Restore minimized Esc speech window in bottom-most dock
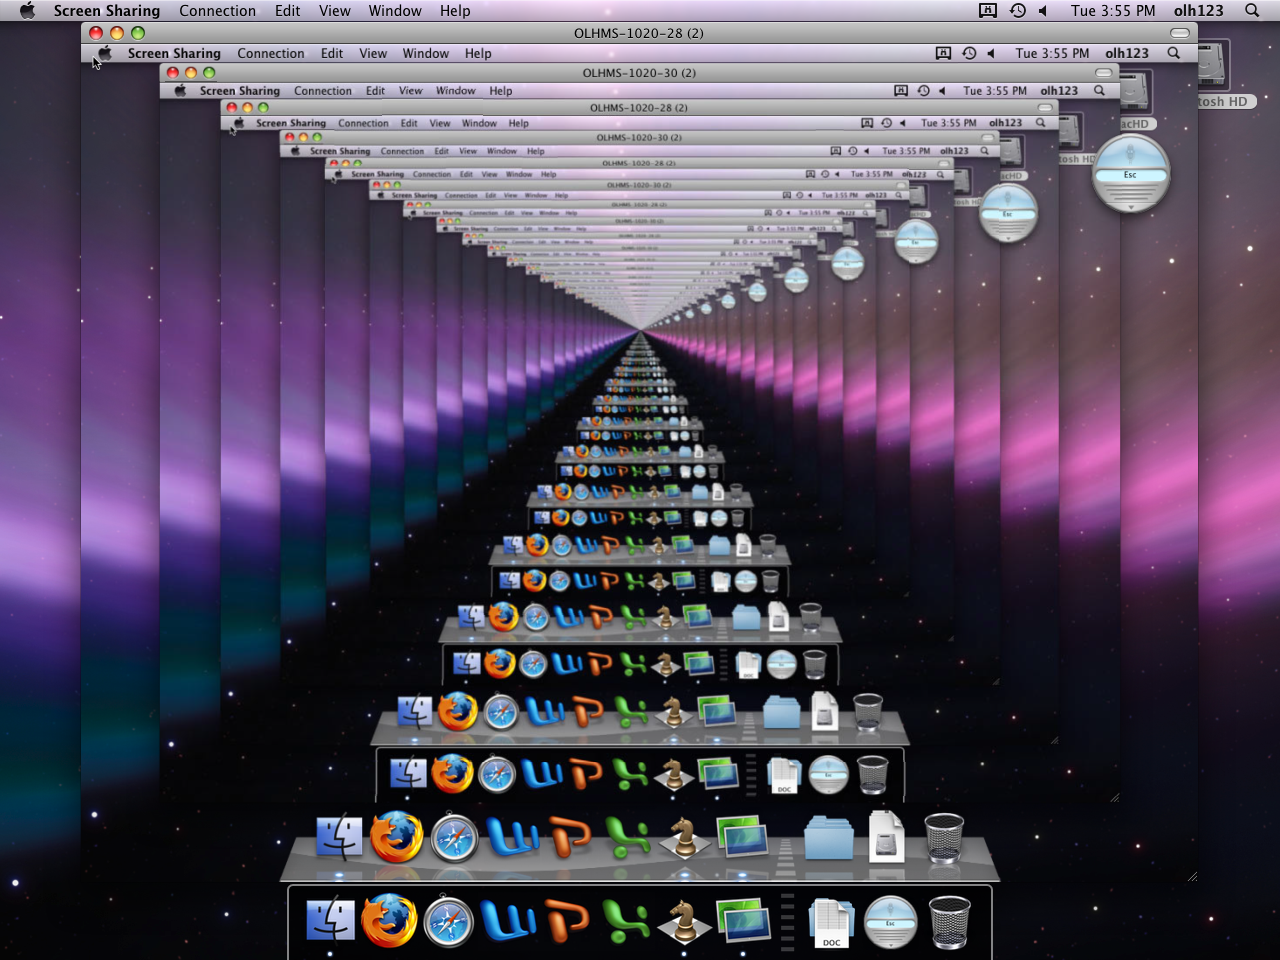 click(890, 921)
